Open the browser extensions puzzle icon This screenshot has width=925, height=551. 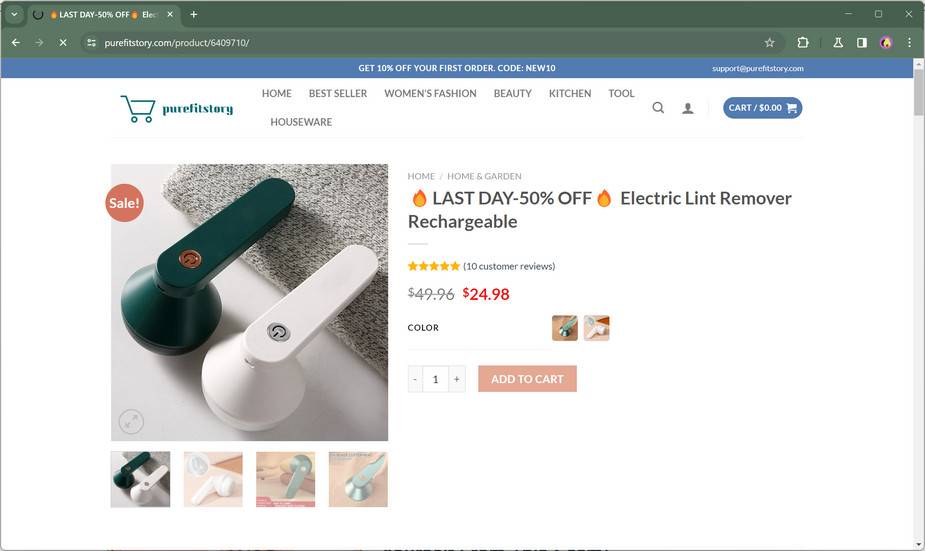[802, 43]
